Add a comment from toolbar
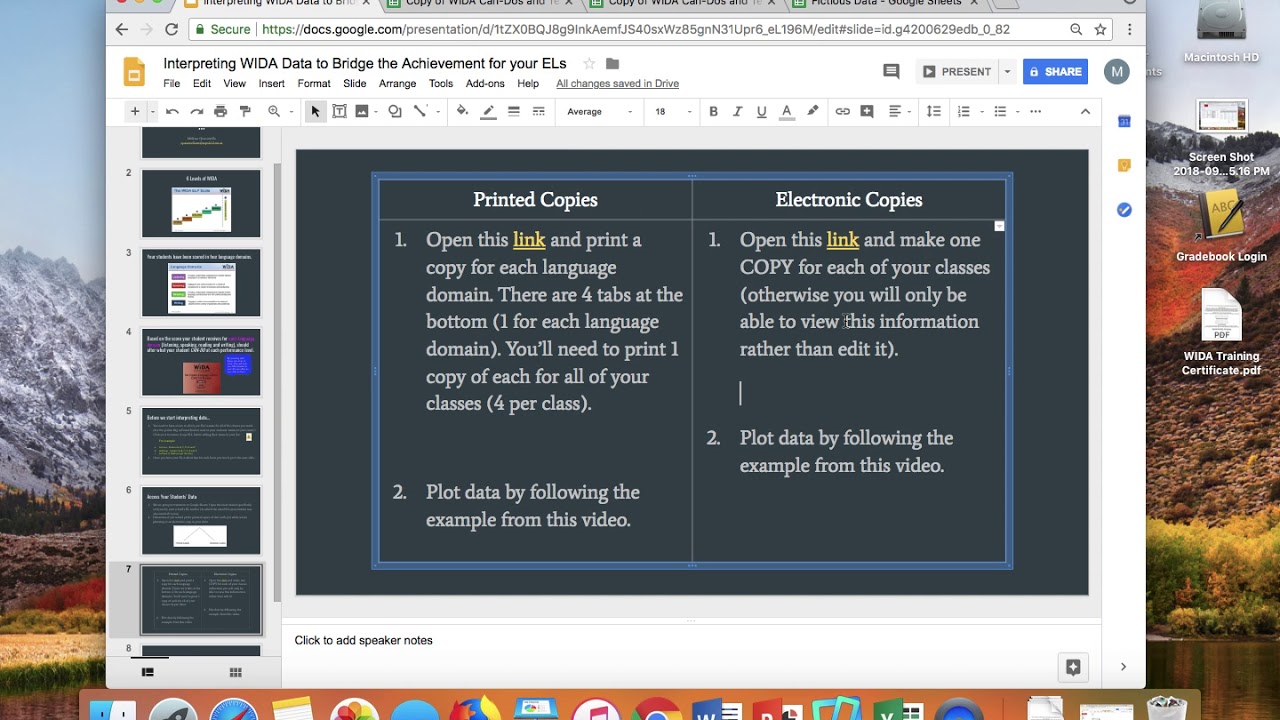The width and height of the screenshot is (1280, 720). 867,111
